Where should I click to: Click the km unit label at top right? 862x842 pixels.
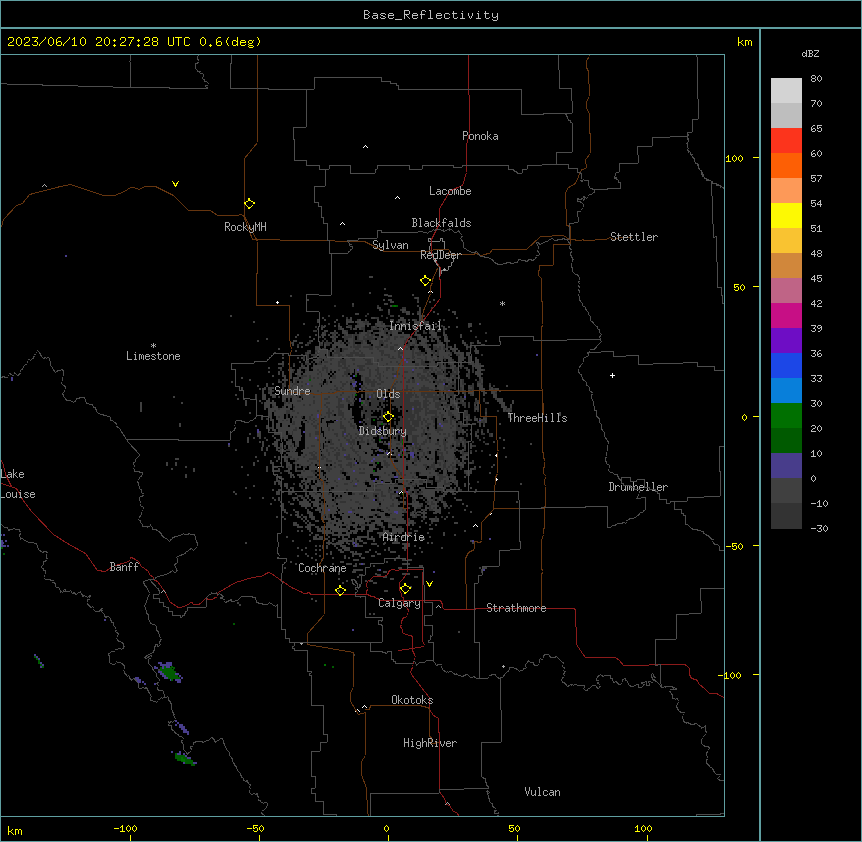coord(744,42)
